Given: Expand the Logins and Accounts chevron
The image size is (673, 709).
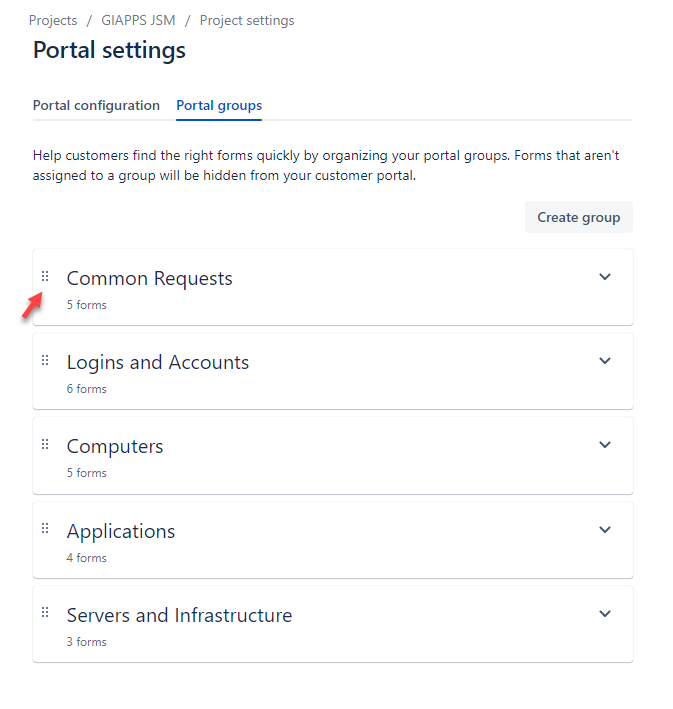Looking at the screenshot, I should tap(604, 361).
